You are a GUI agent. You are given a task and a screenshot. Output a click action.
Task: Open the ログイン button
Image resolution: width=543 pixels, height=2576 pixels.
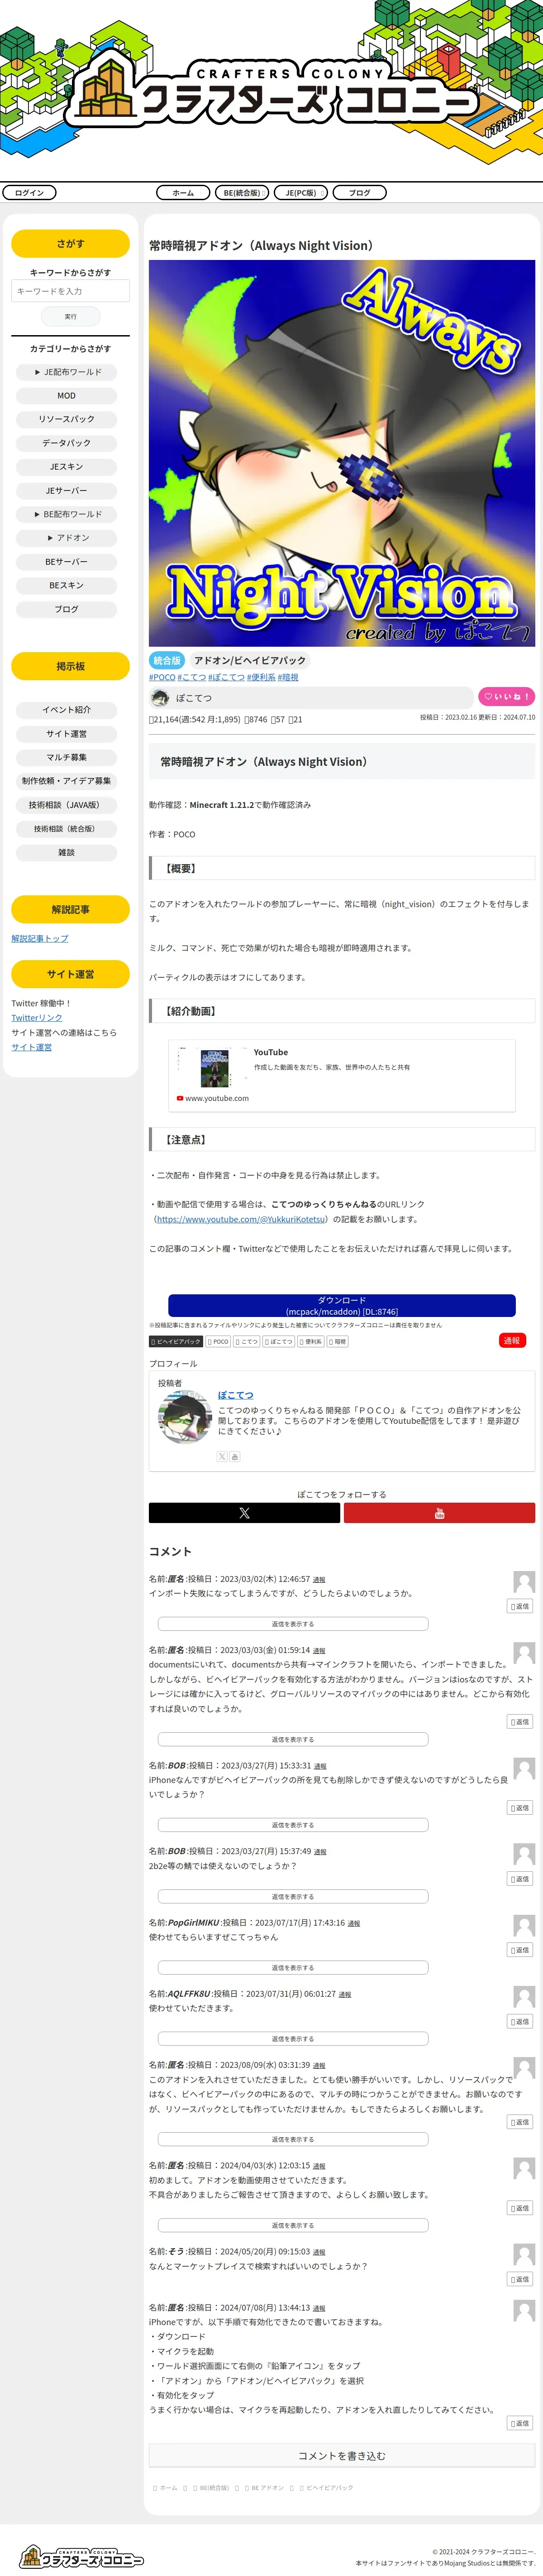[29, 193]
